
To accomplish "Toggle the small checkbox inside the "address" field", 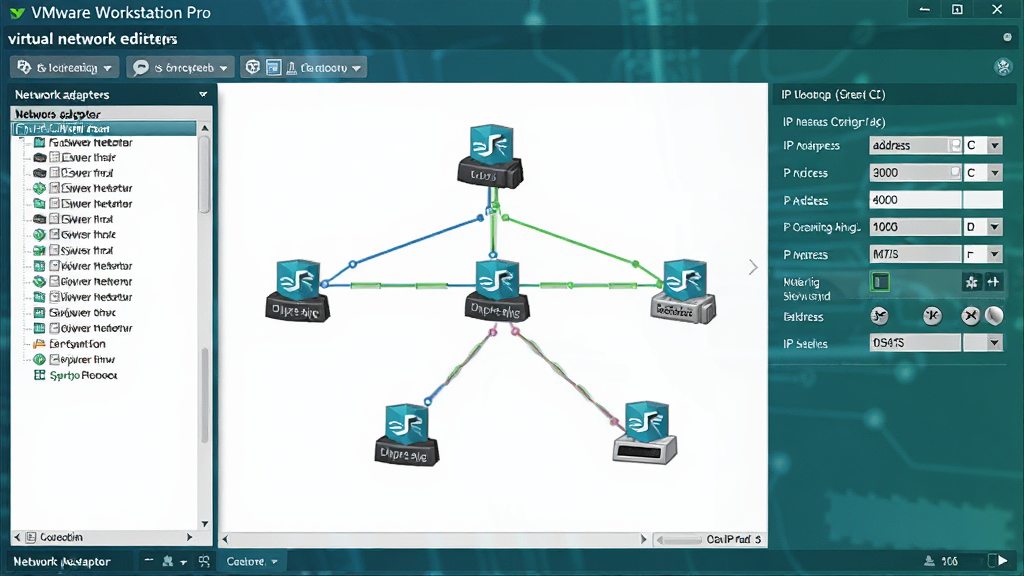I will (x=955, y=145).
